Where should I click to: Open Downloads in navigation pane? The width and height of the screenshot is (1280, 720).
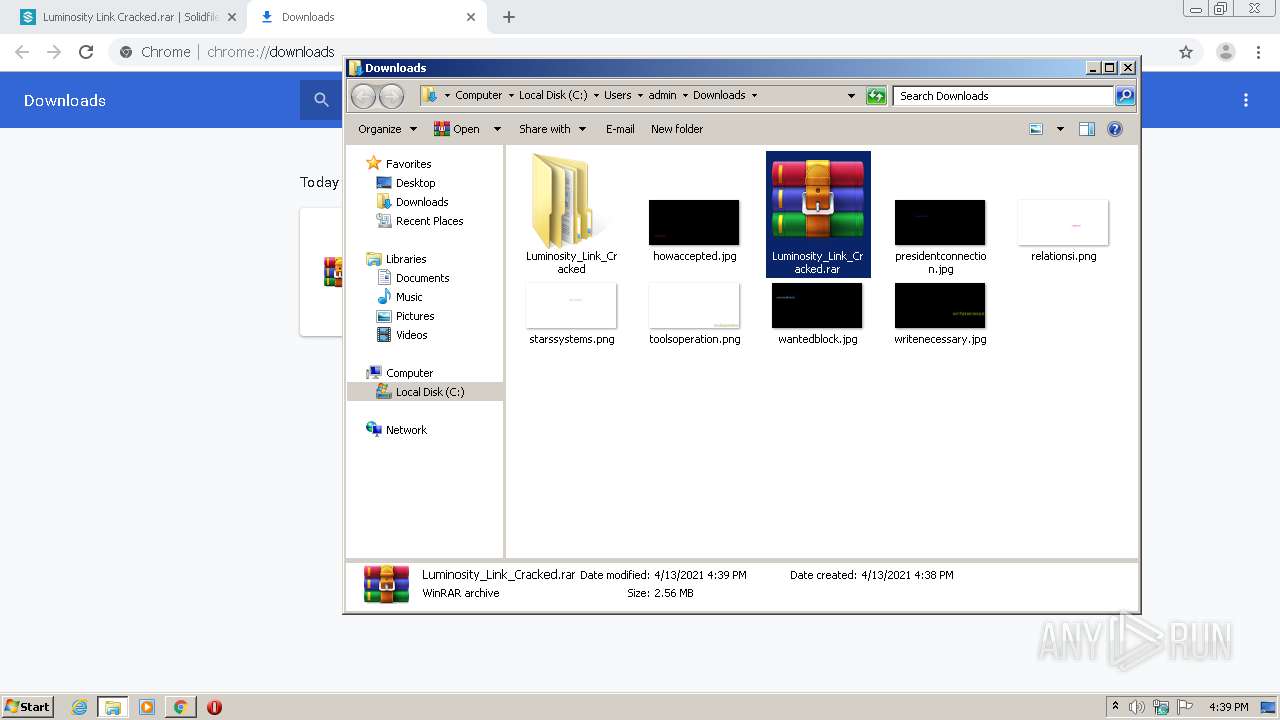(x=412, y=202)
